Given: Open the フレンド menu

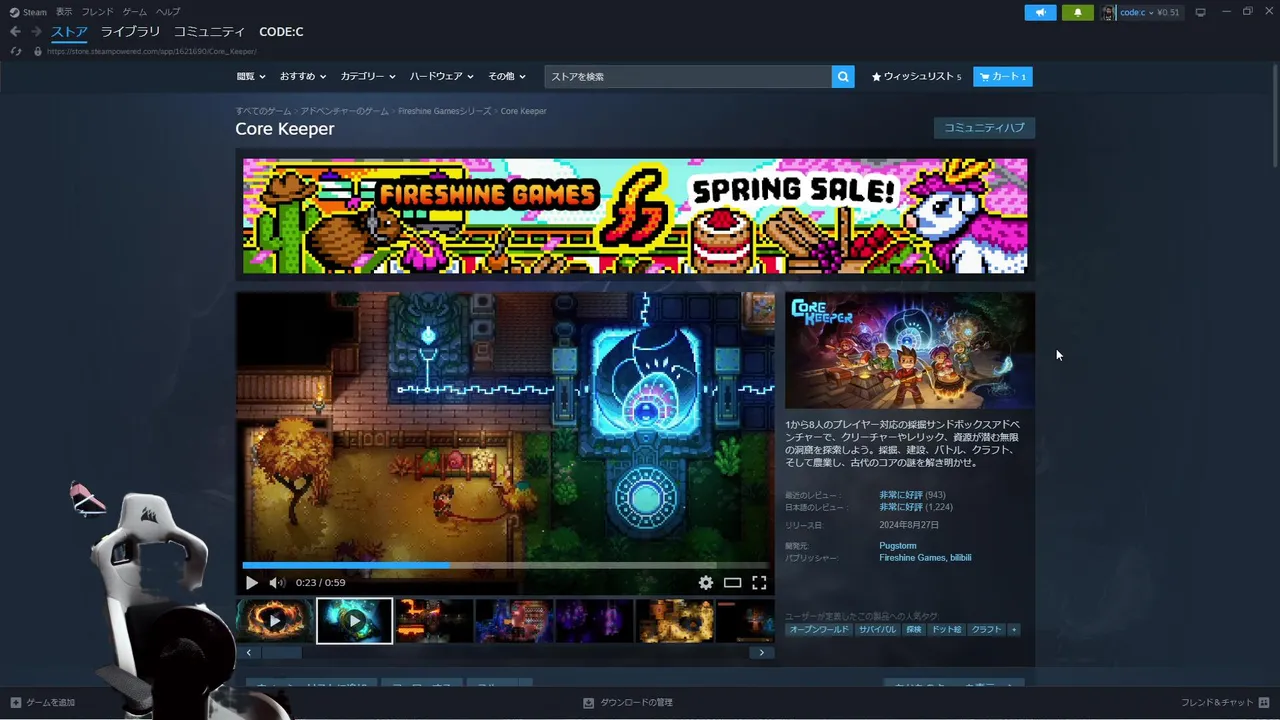Looking at the screenshot, I should tap(97, 12).
